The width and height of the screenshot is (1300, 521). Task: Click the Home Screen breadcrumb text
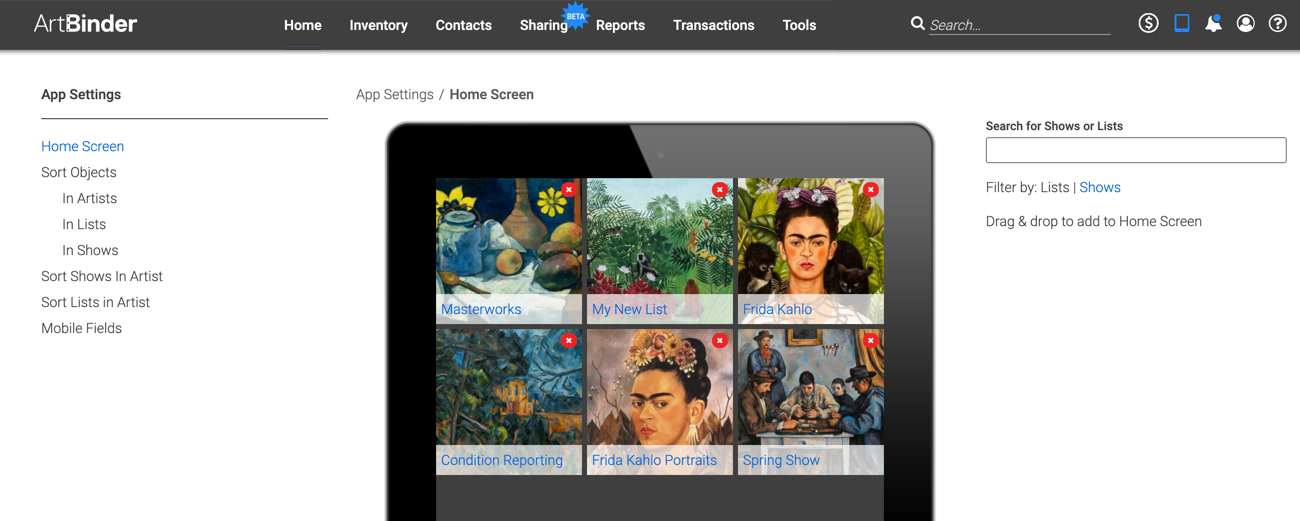point(491,94)
